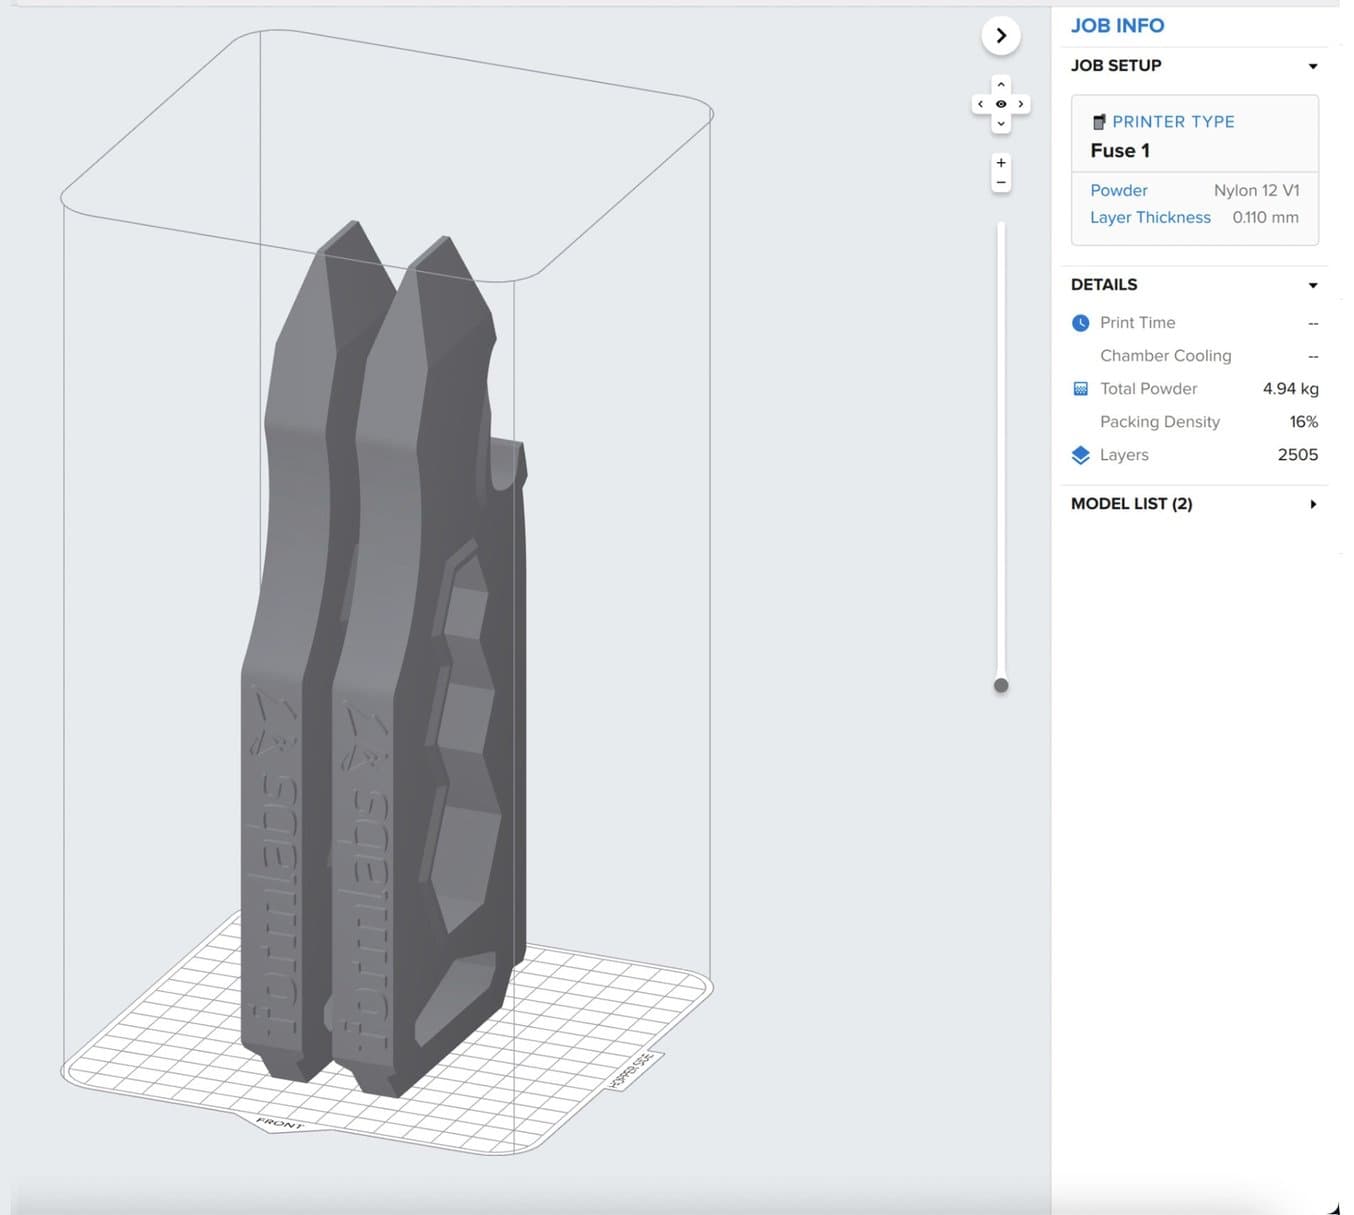Rotate the view left with the left arrow
Image resolution: width=1354 pixels, height=1215 pixels.
pos(981,104)
